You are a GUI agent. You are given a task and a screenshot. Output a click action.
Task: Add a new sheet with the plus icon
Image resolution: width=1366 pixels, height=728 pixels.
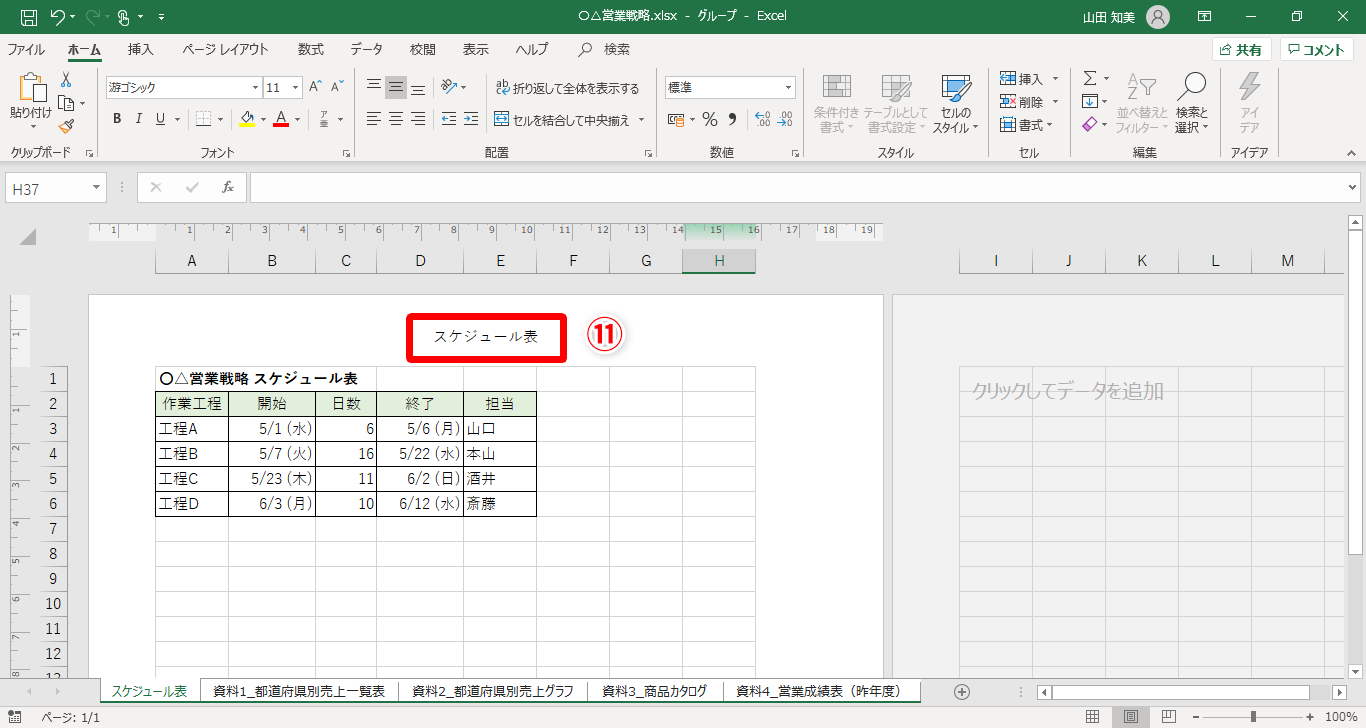click(962, 691)
